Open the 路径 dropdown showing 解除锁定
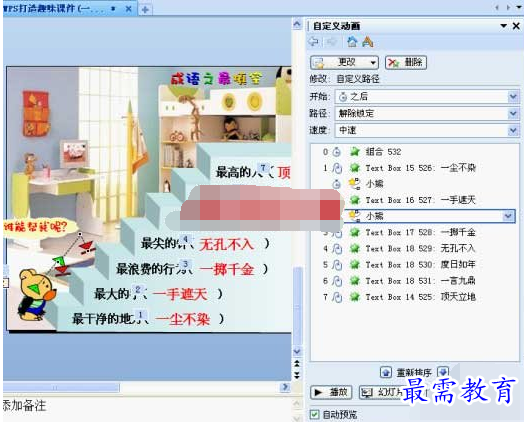This screenshot has height=422, width=524. point(427,114)
